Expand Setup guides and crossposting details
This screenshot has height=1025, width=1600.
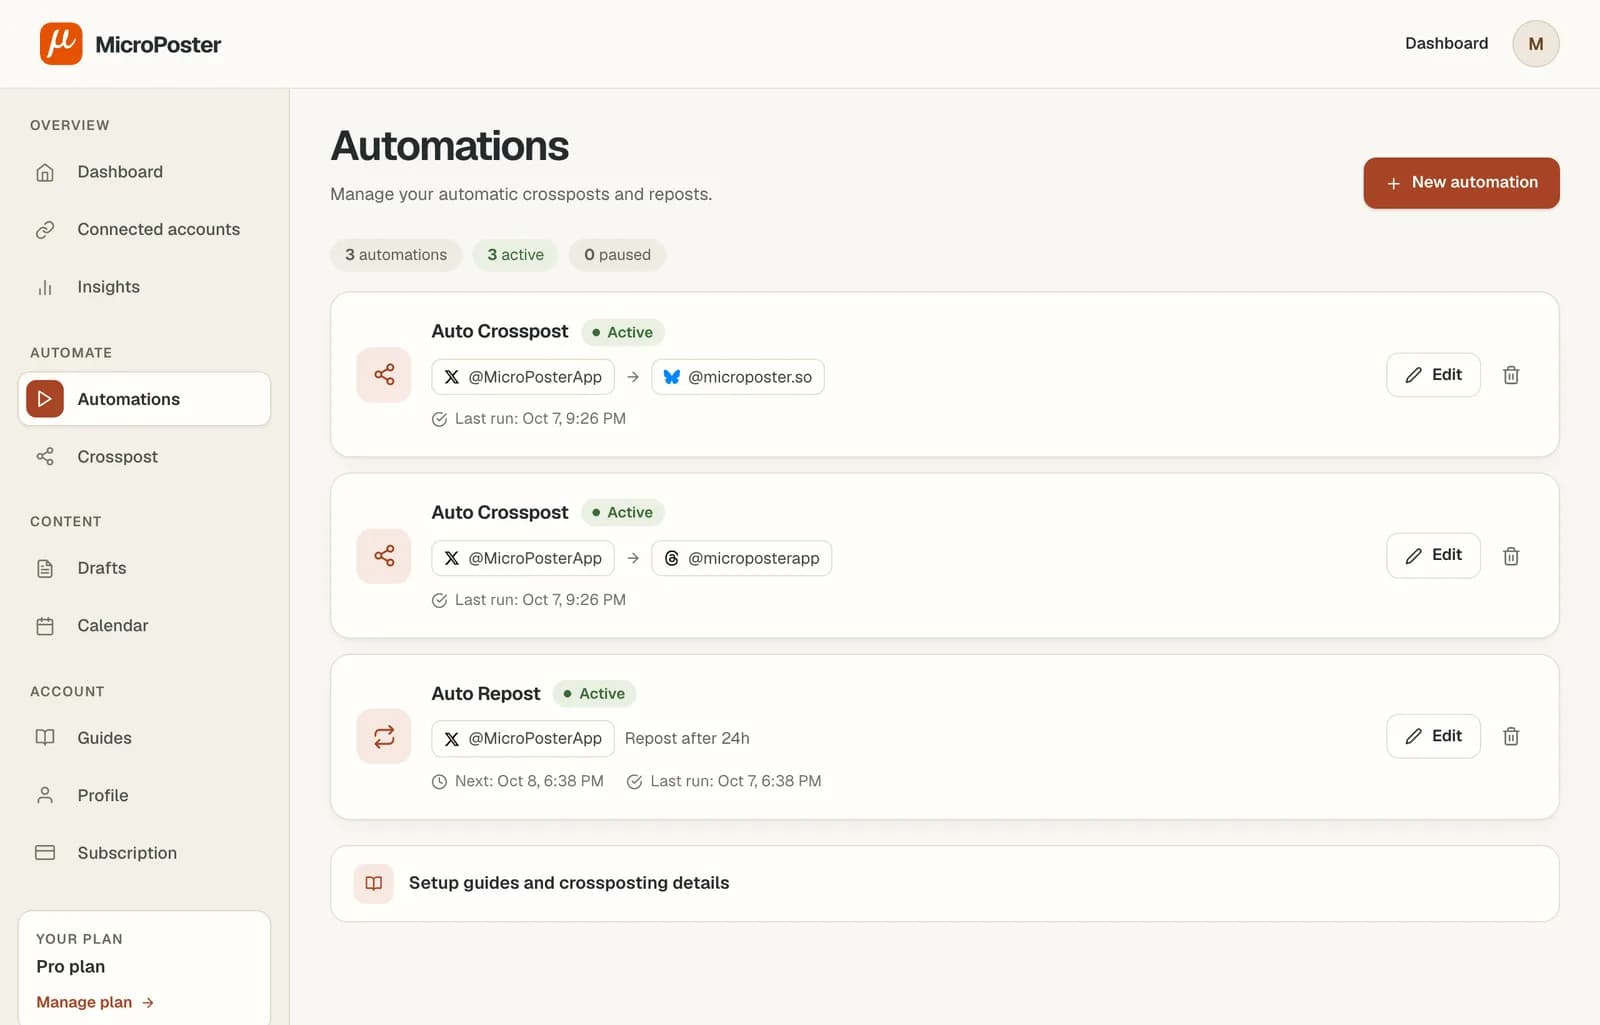tap(944, 884)
